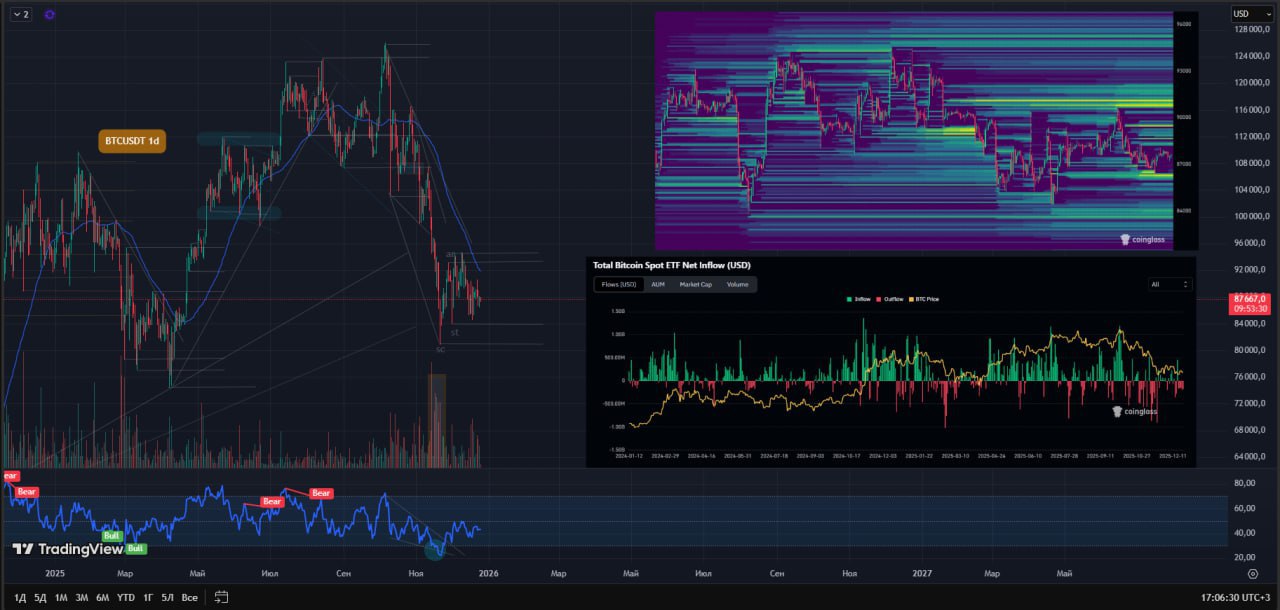This screenshot has height=610, width=1280.
Task: Select the YTD time range
Action: point(125,597)
